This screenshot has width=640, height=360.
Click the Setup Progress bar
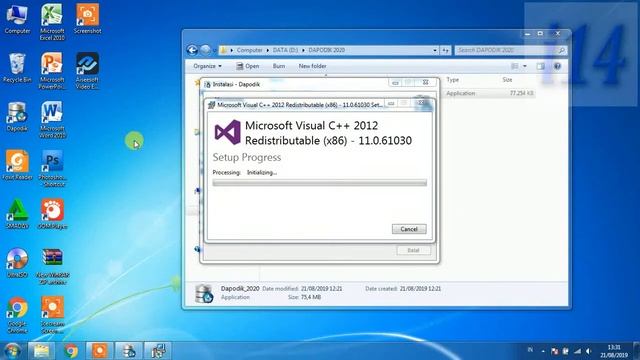[x=320, y=183]
